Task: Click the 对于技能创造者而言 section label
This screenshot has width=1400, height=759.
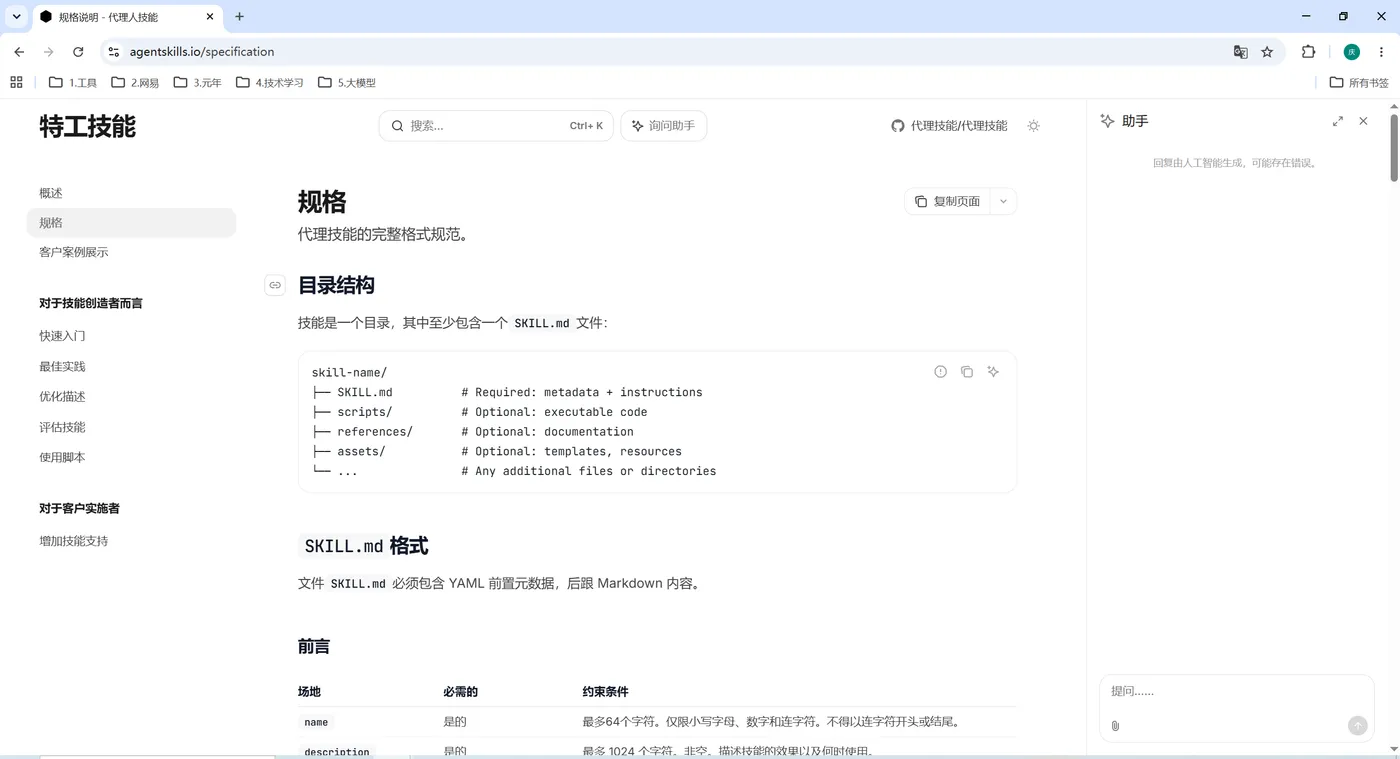Action: pos(91,303)
